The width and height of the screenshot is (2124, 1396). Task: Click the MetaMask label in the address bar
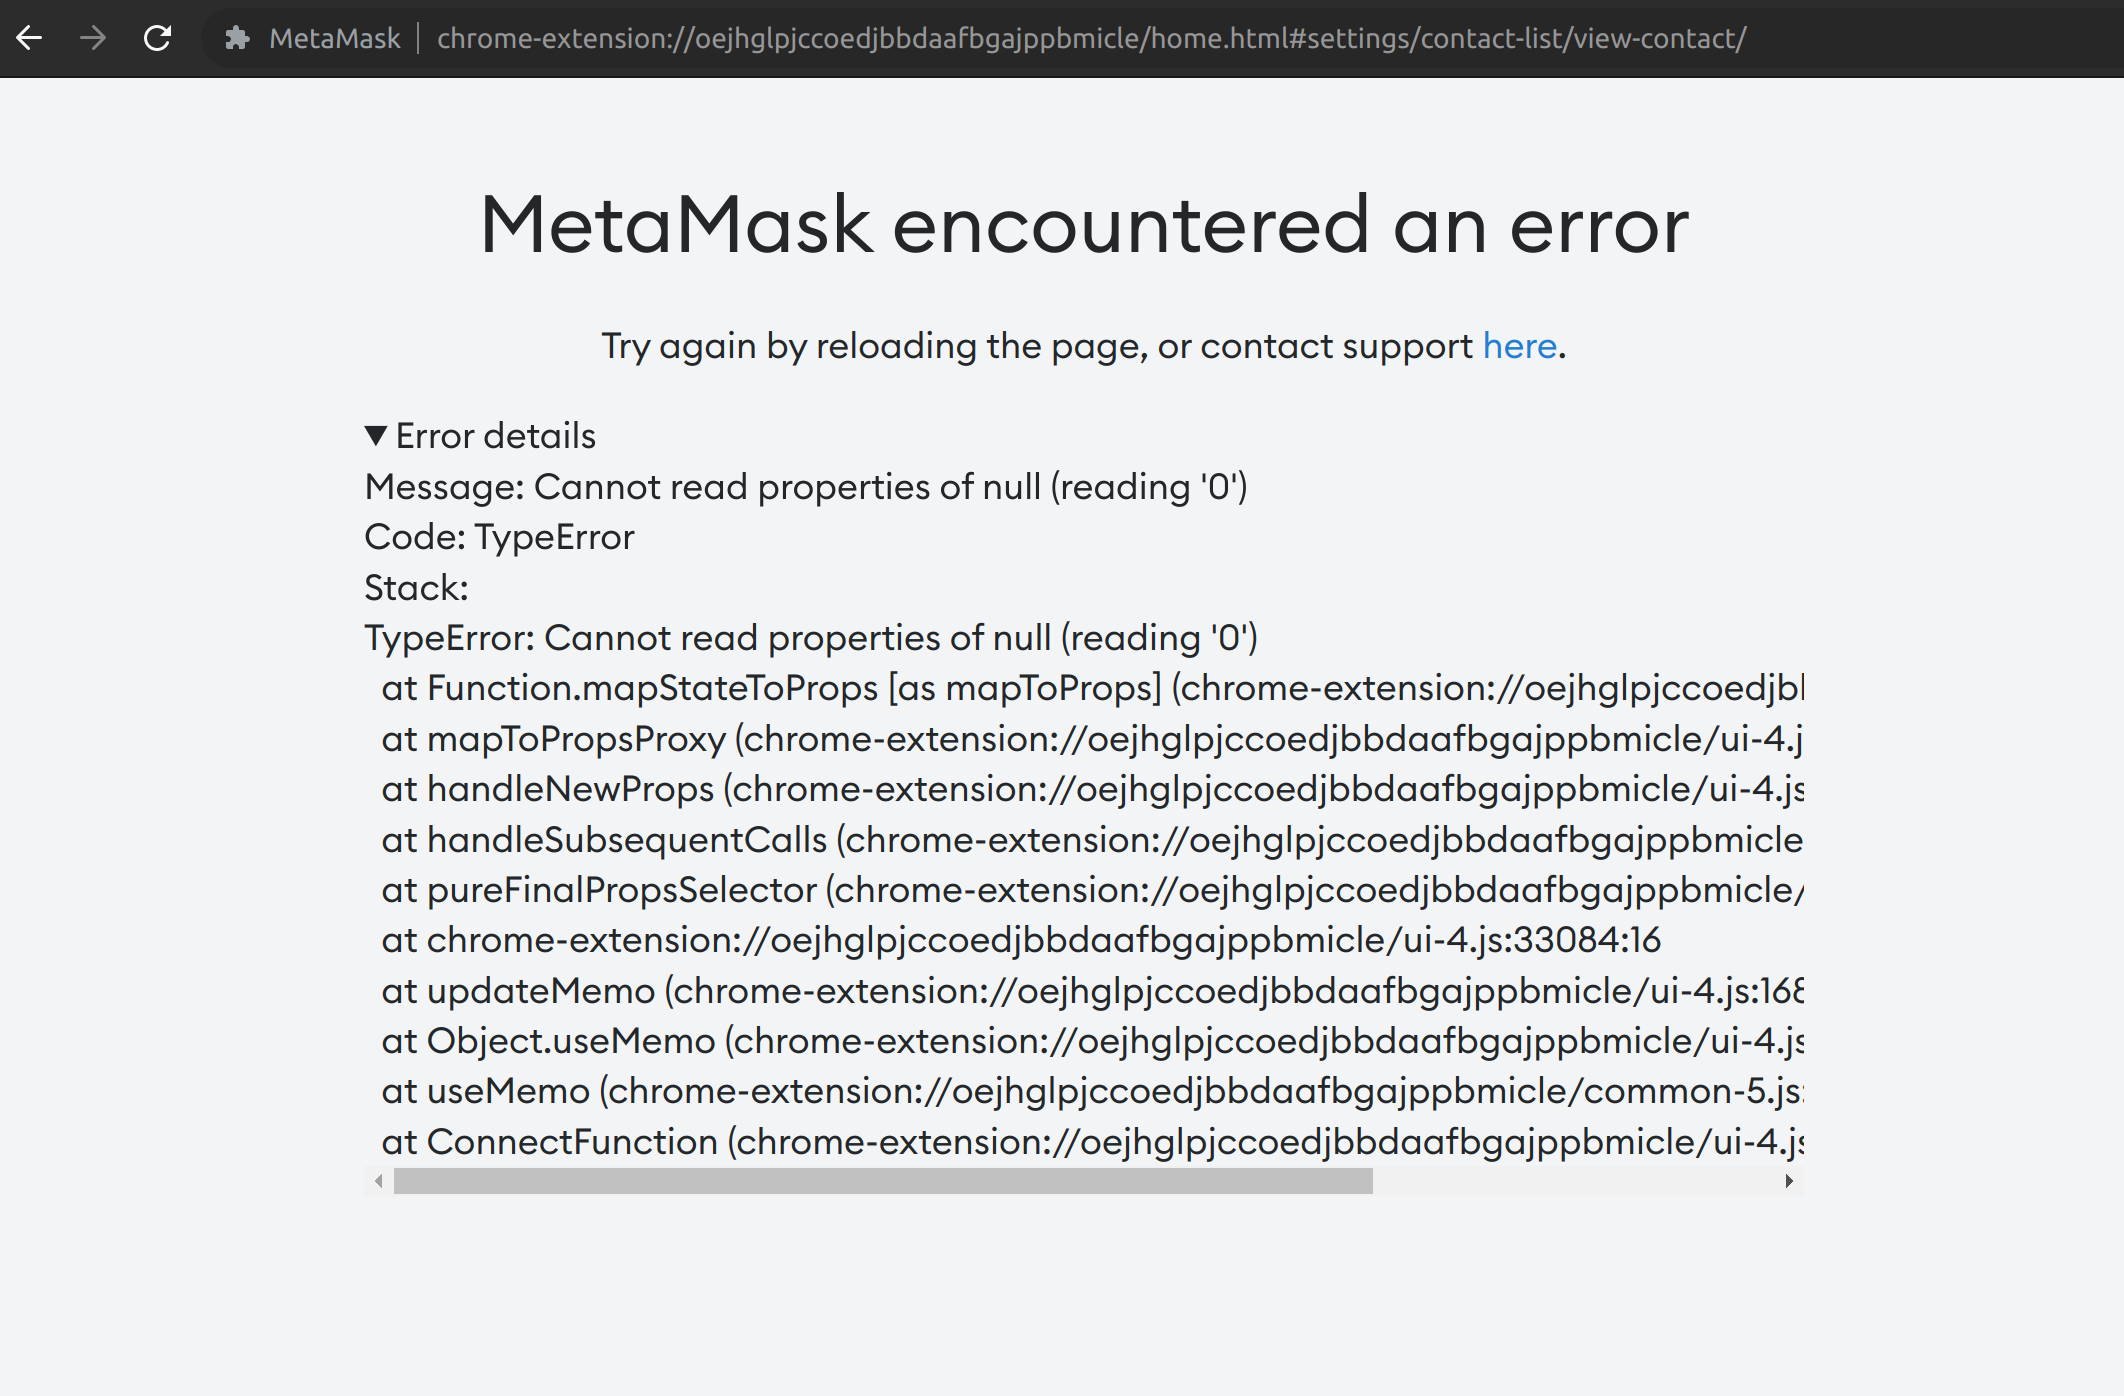[335, 40]
